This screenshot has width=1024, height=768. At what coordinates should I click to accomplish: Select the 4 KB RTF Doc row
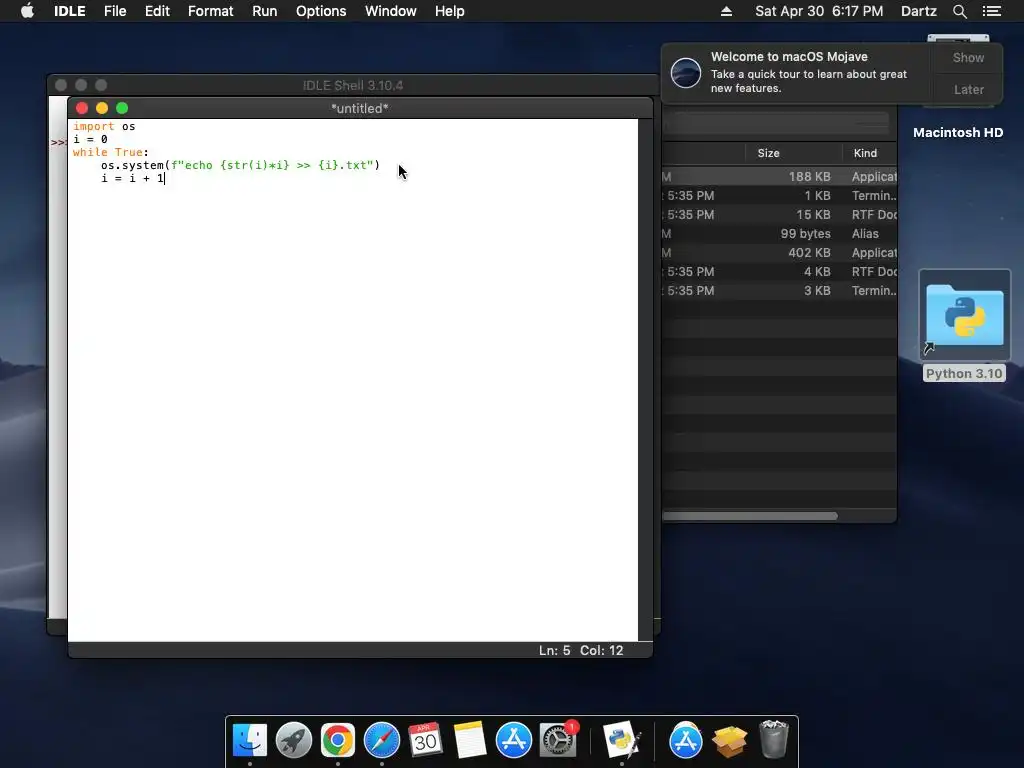pyautogui.click(x=780, y=271)
